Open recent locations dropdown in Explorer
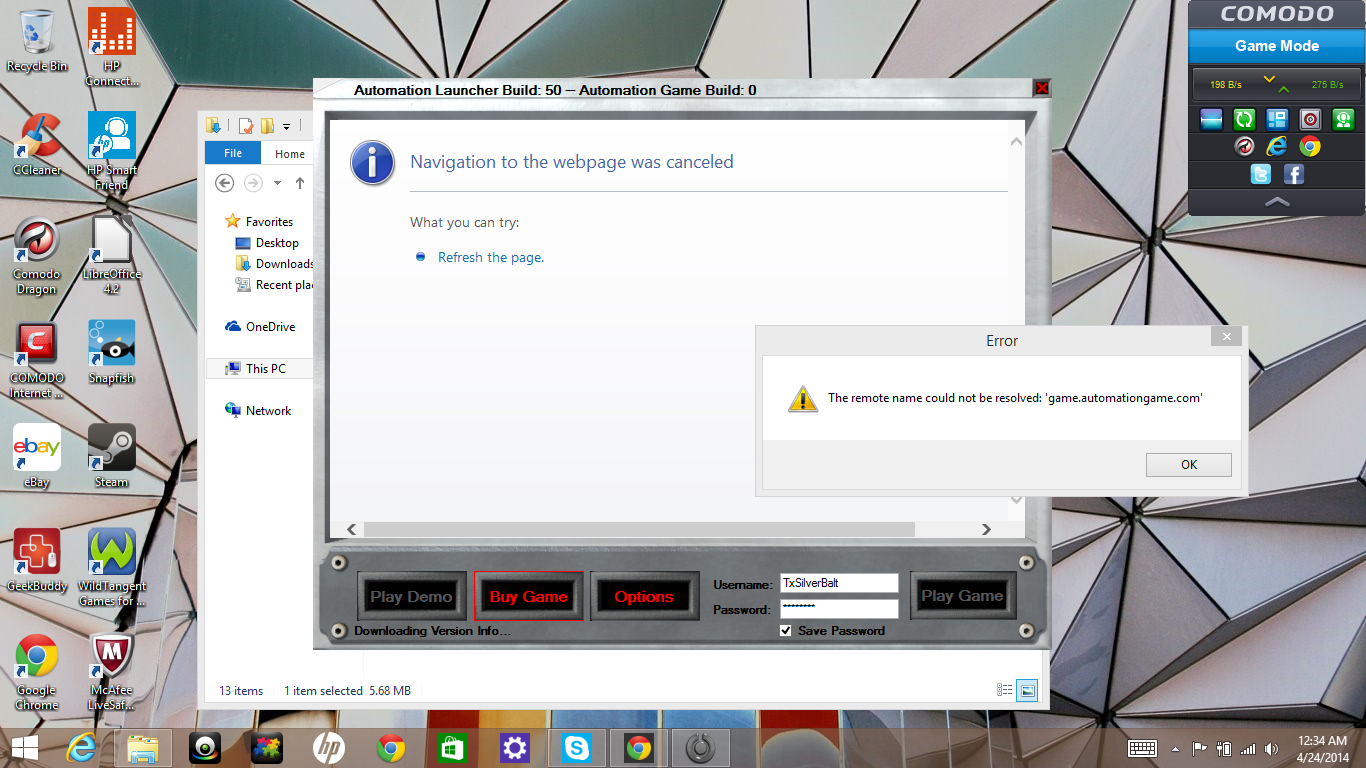The height and width of the screenshot is (768, 1366). [x=277, y=183]
